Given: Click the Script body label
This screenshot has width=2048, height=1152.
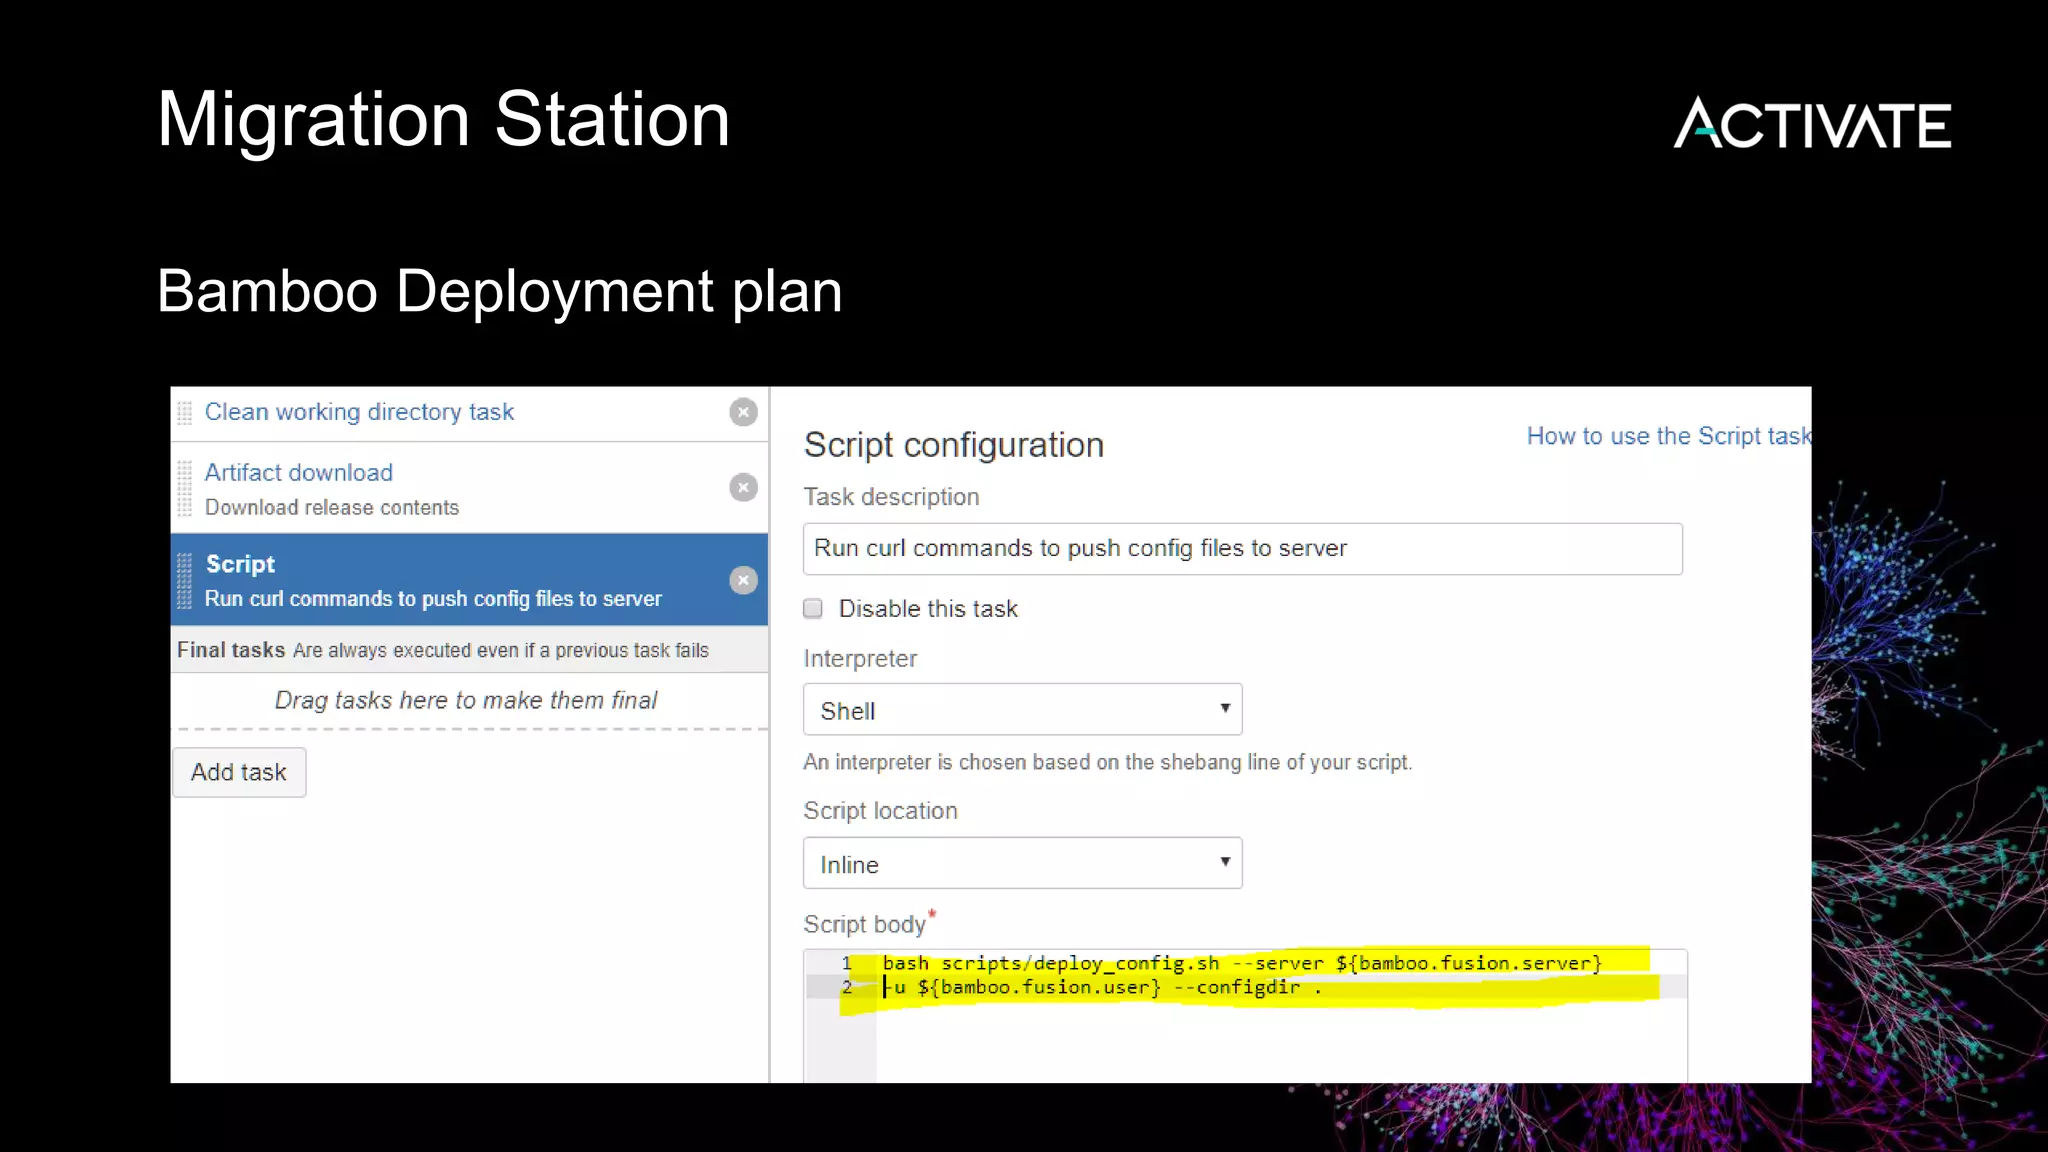Looking at the screenshot, I should click(x=865, y=924).
